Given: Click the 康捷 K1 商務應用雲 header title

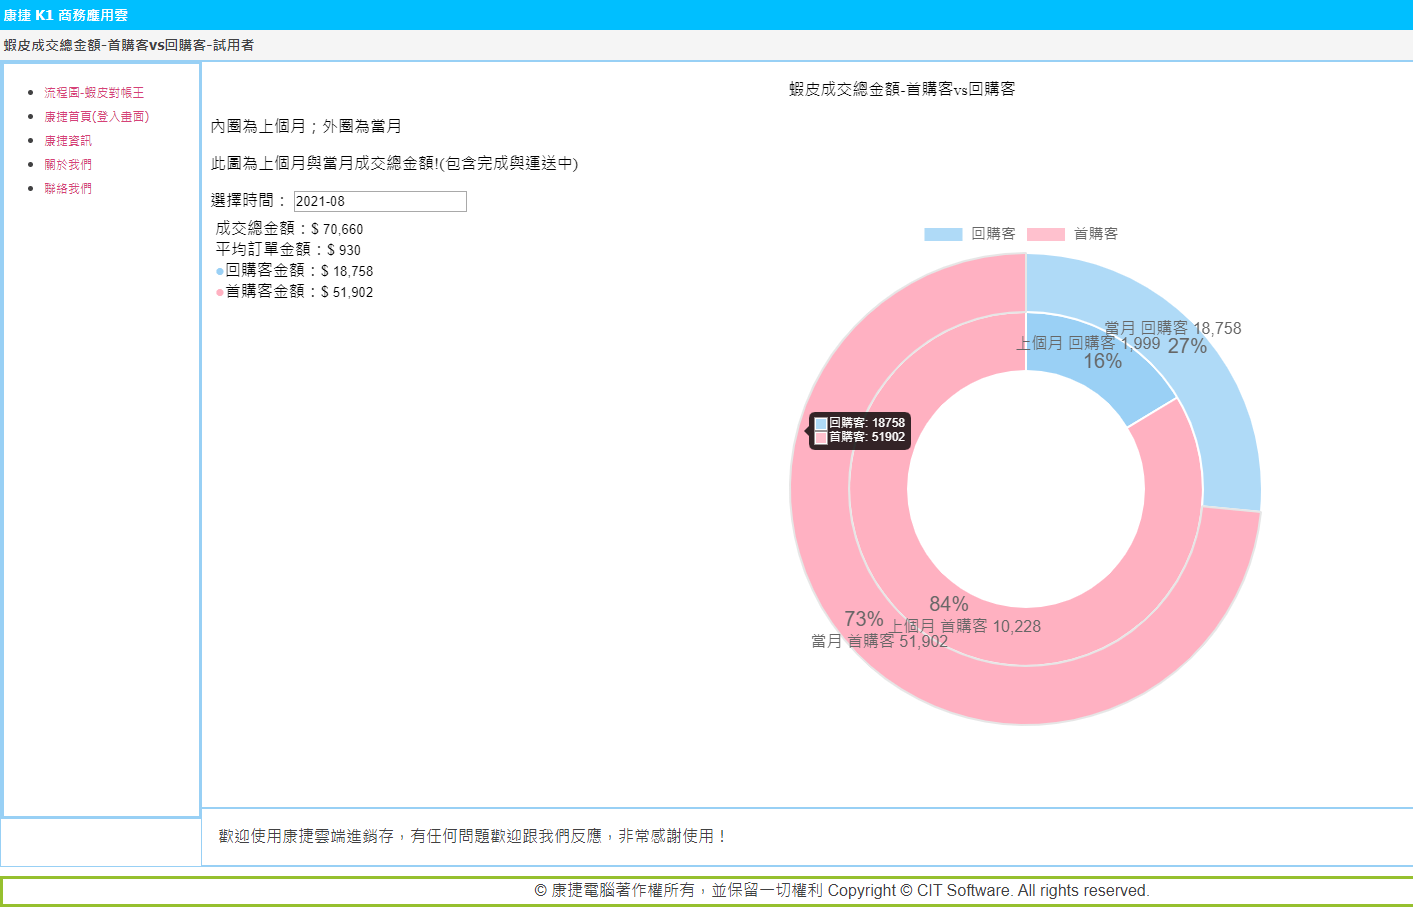Looking at the screenshot, I should point(66,15).
